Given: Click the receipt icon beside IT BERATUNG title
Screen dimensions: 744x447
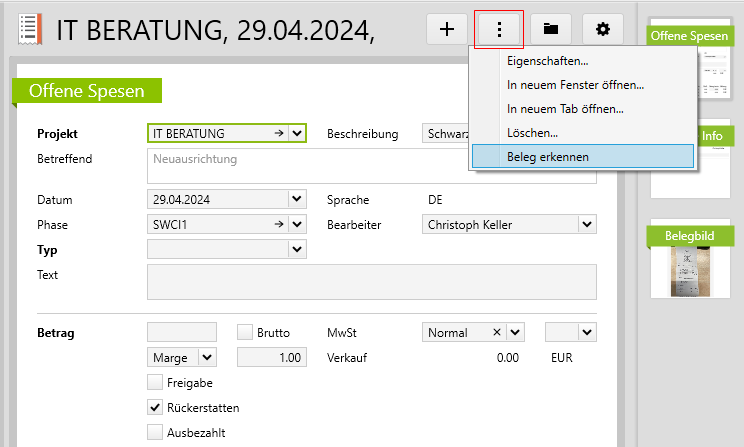Looking at the screenshot, I should point(31,30).
